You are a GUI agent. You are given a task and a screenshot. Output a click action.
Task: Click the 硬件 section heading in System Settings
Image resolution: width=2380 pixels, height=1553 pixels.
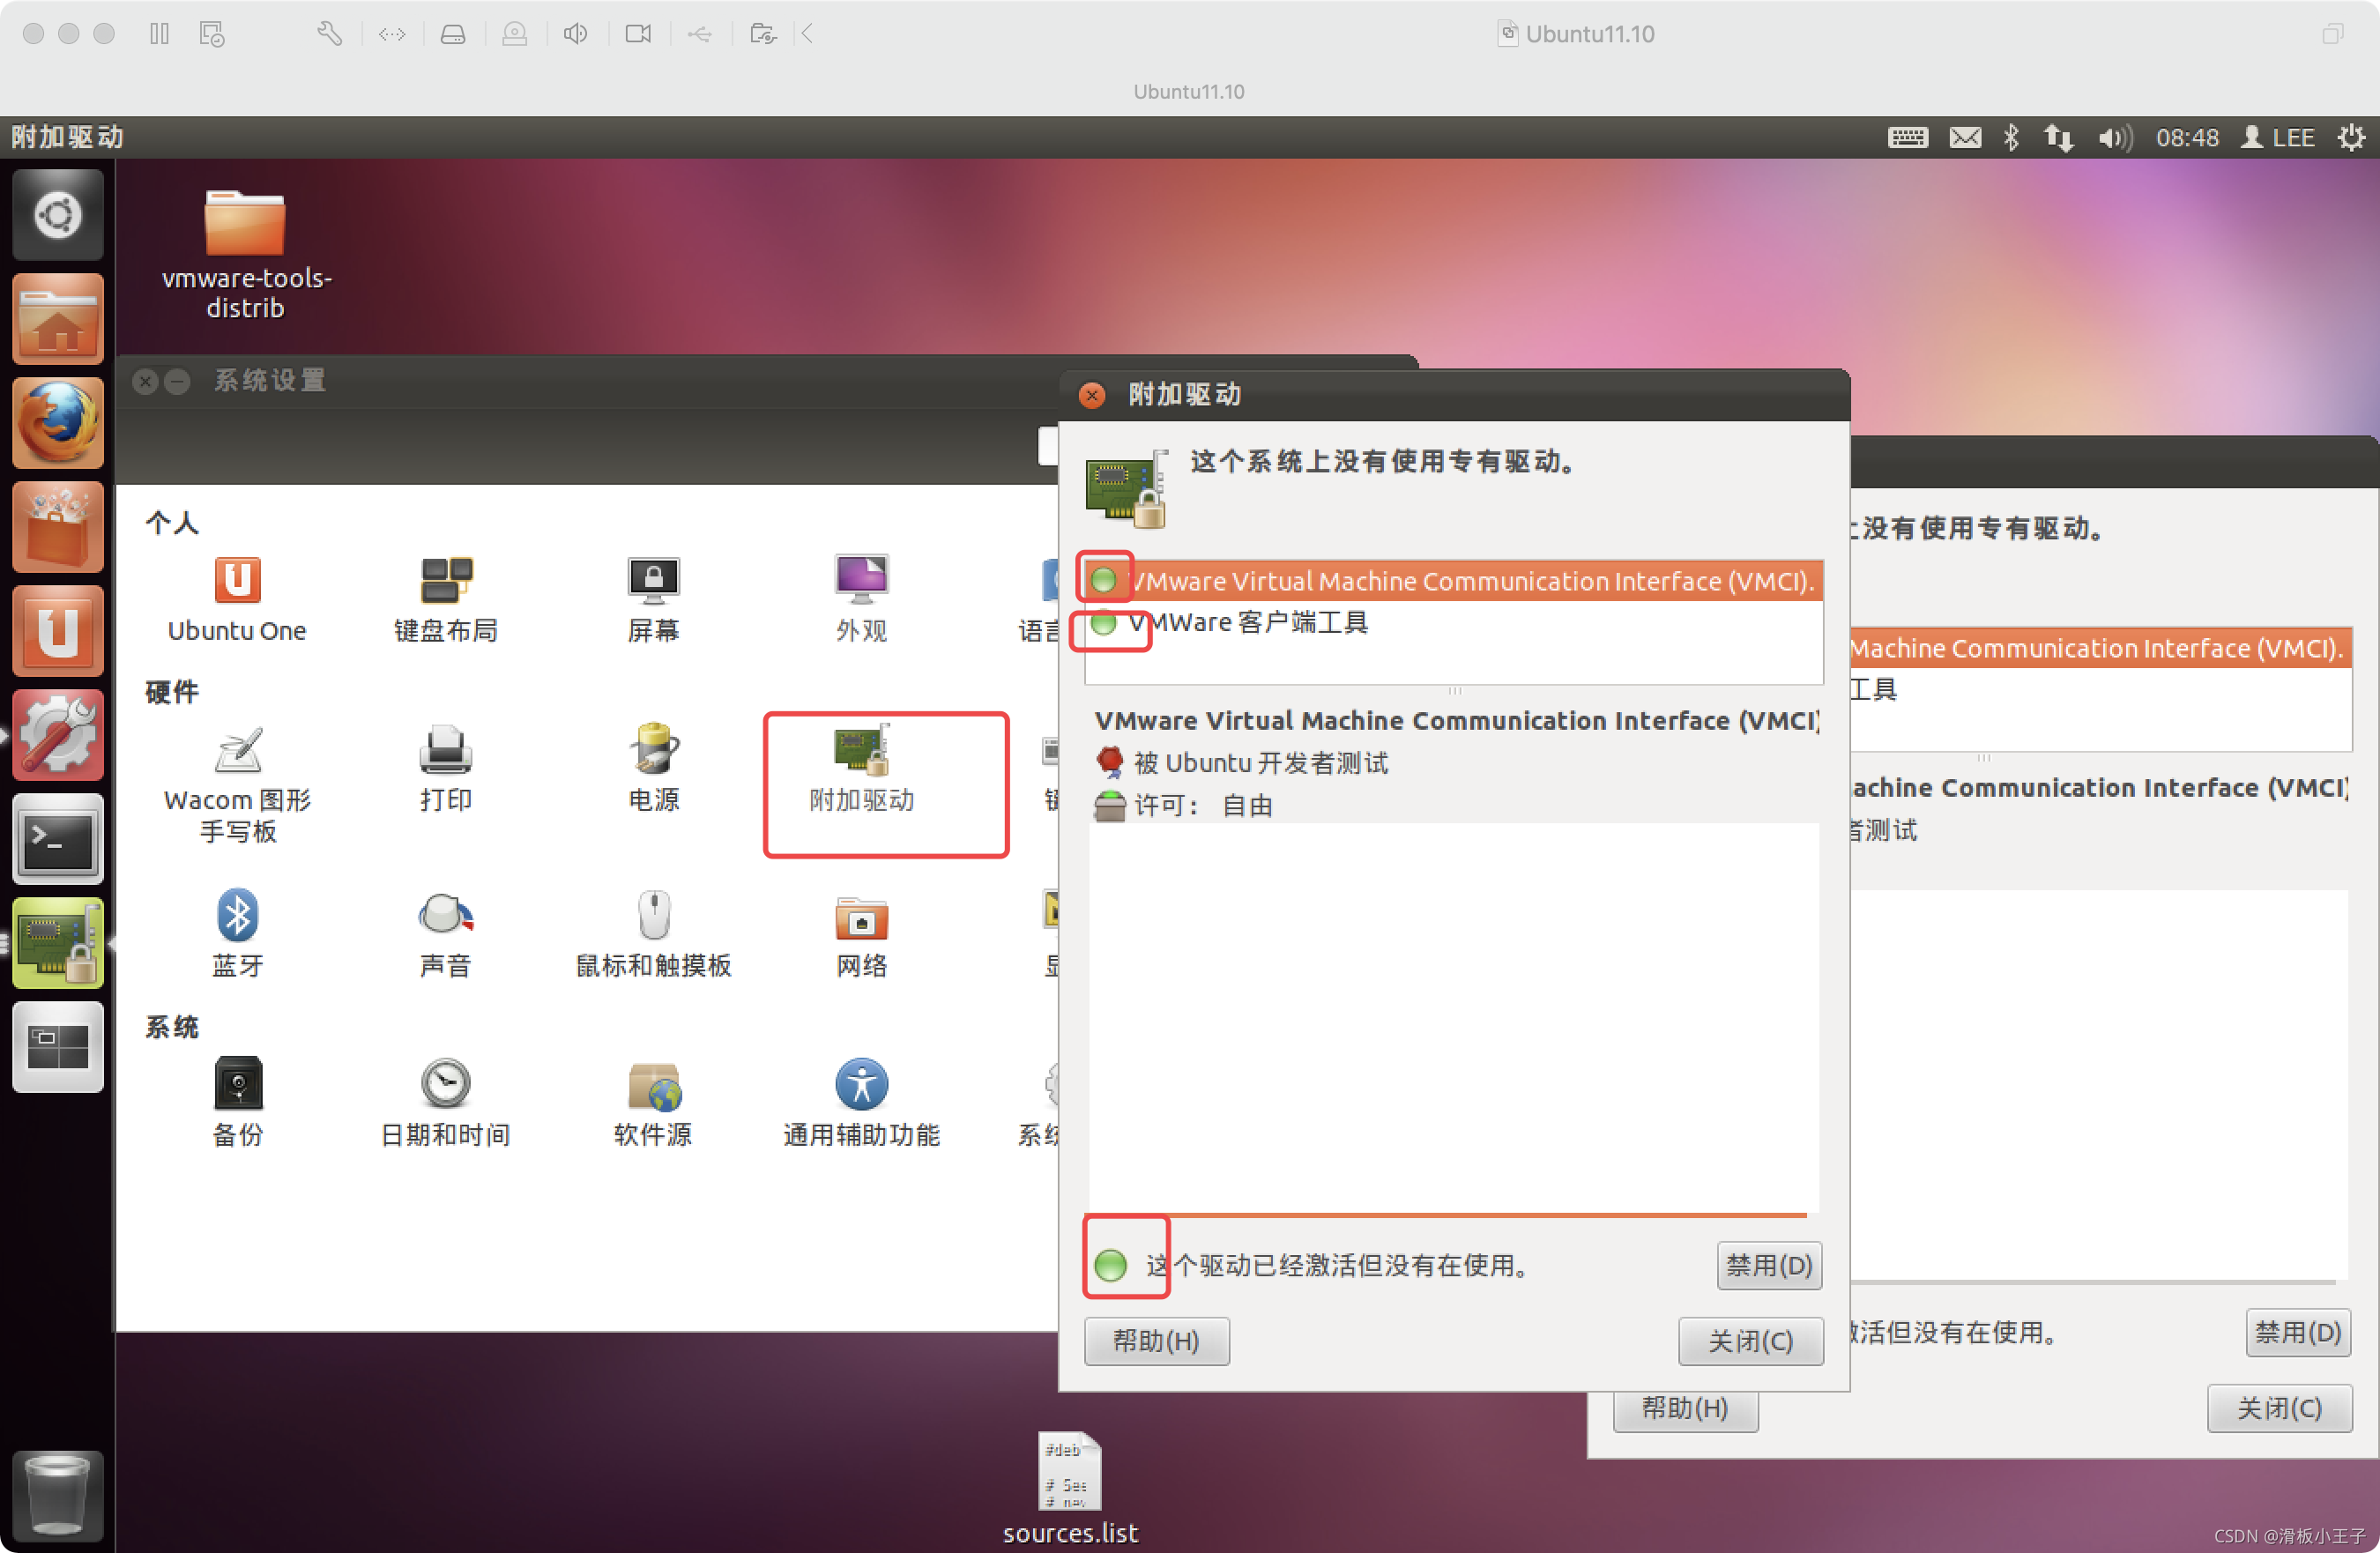(172, 692)
